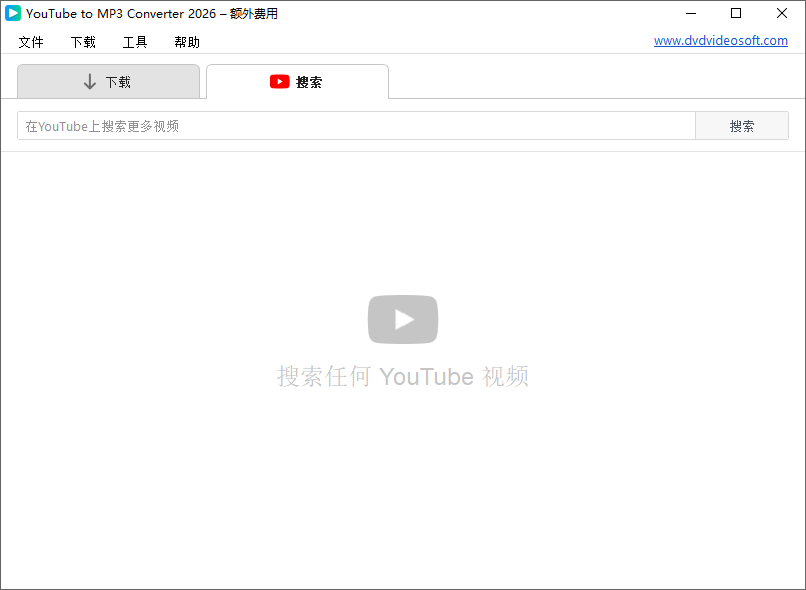Image resolution: width=806 pixels, height=590 pixels.
Task: Switch to the 下载 tab
Action: click(x=108, y=82)
